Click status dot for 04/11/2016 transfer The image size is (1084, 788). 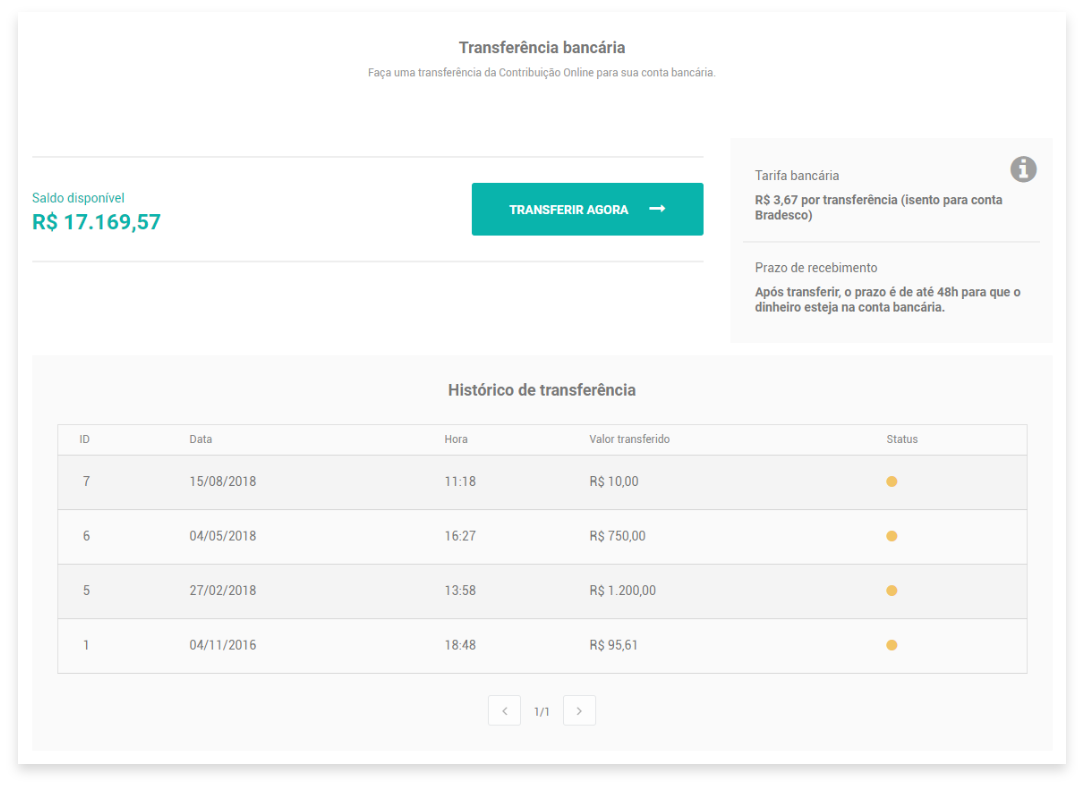click(892, 646)
